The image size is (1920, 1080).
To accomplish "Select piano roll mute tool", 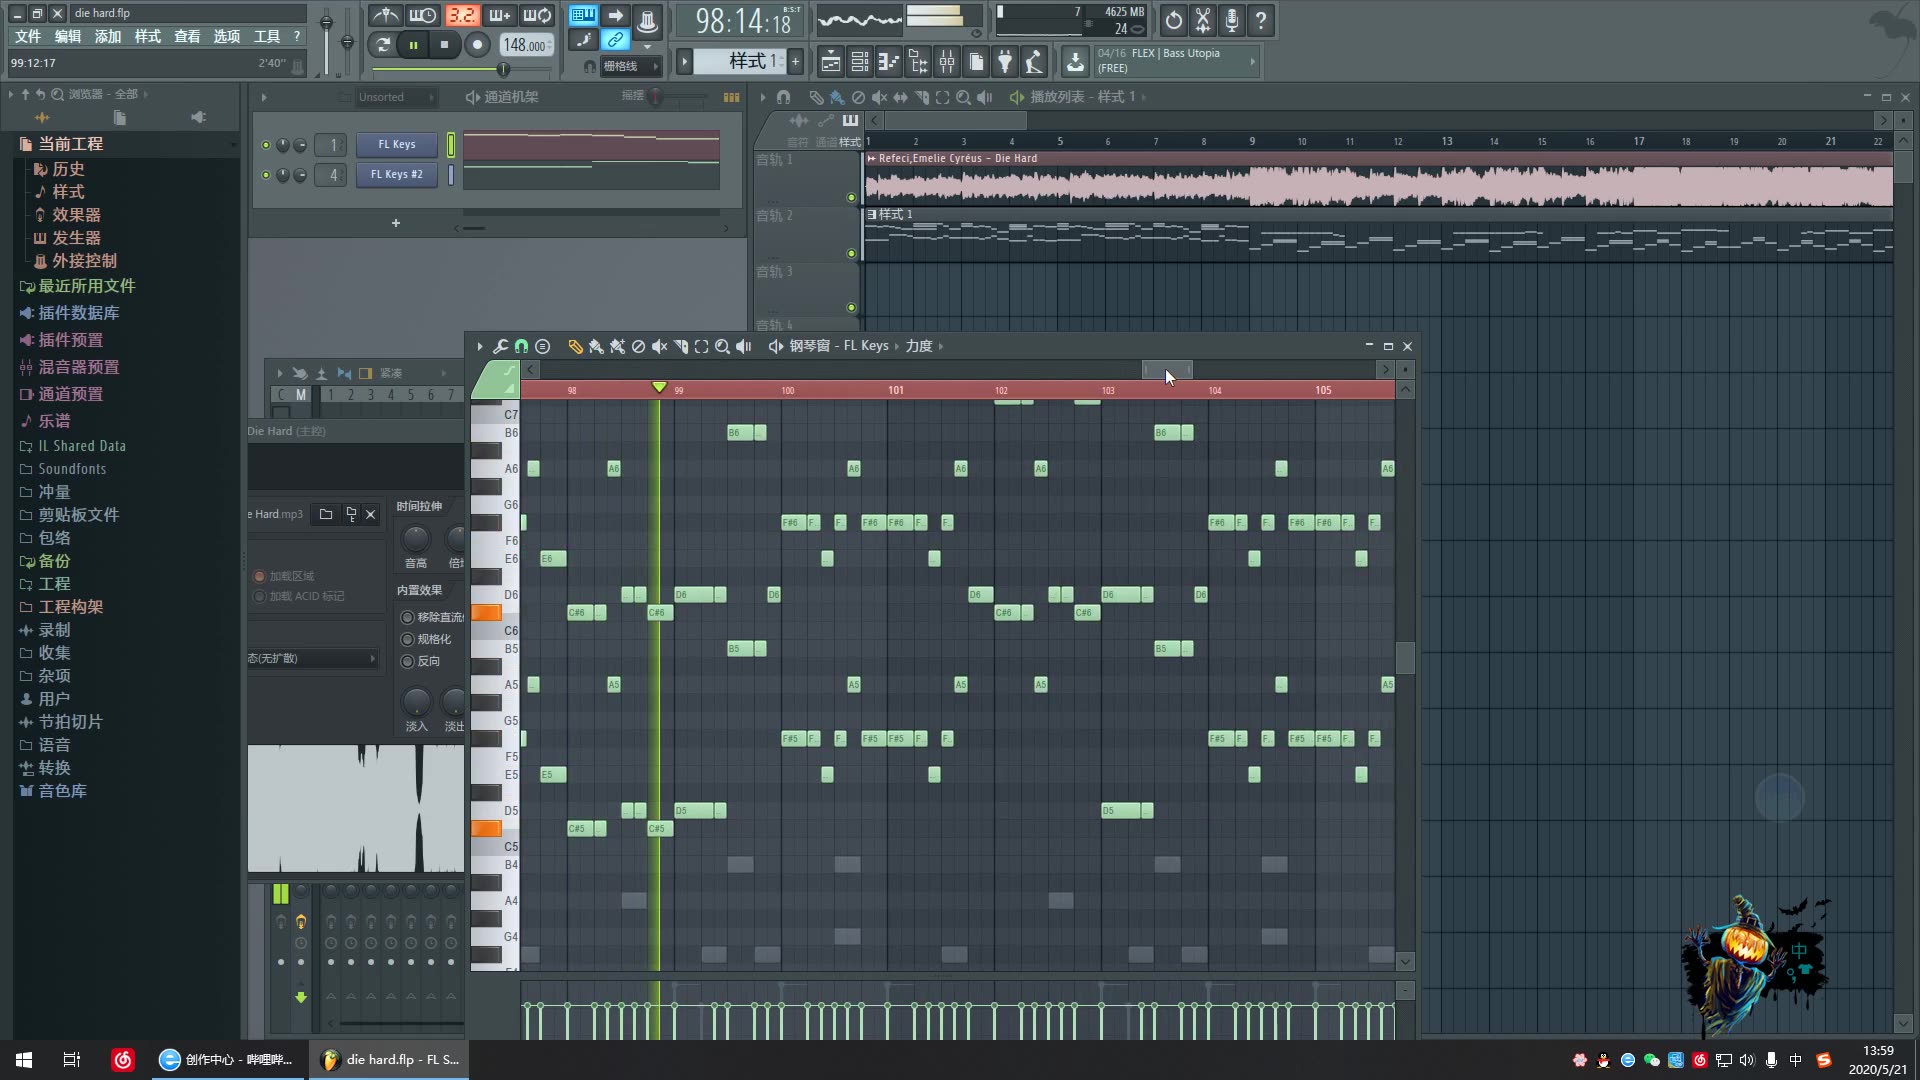I will click(659, 346).
